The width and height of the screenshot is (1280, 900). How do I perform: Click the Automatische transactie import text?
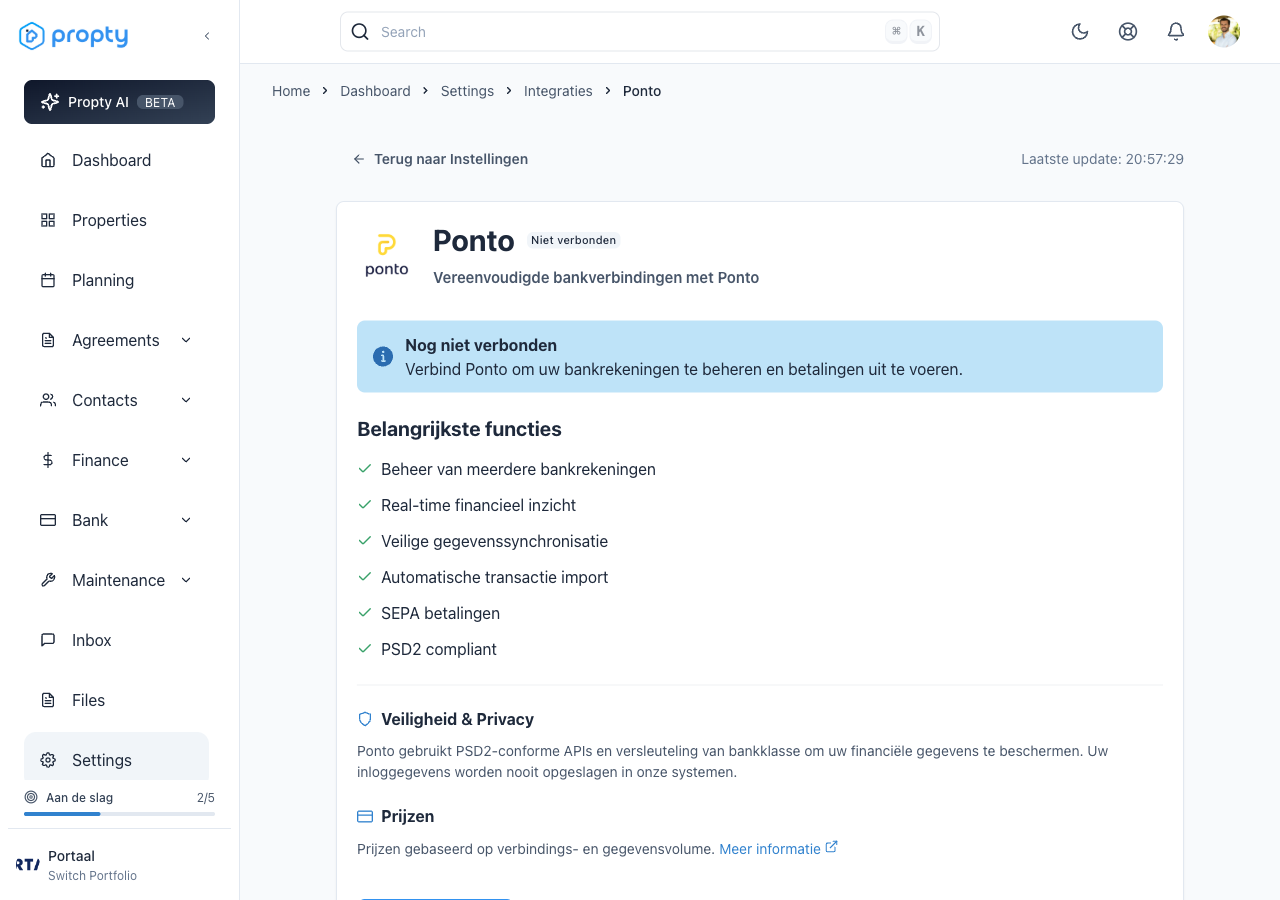click(x=494, y=577)
